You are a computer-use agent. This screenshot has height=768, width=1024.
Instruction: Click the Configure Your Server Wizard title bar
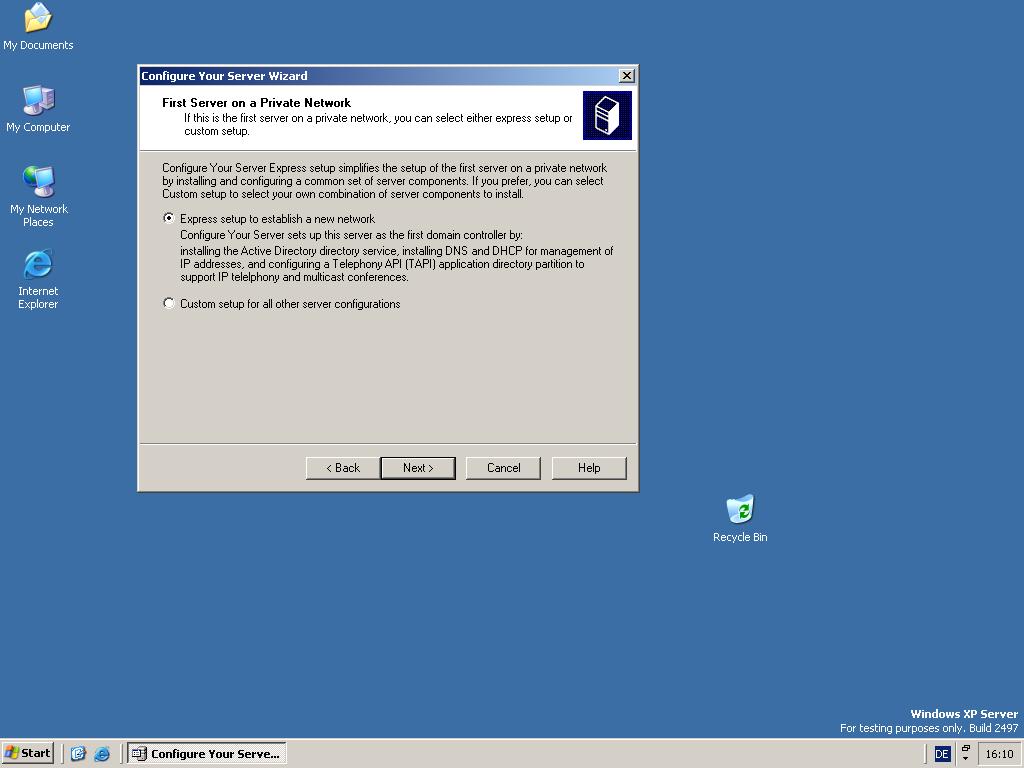379,76
